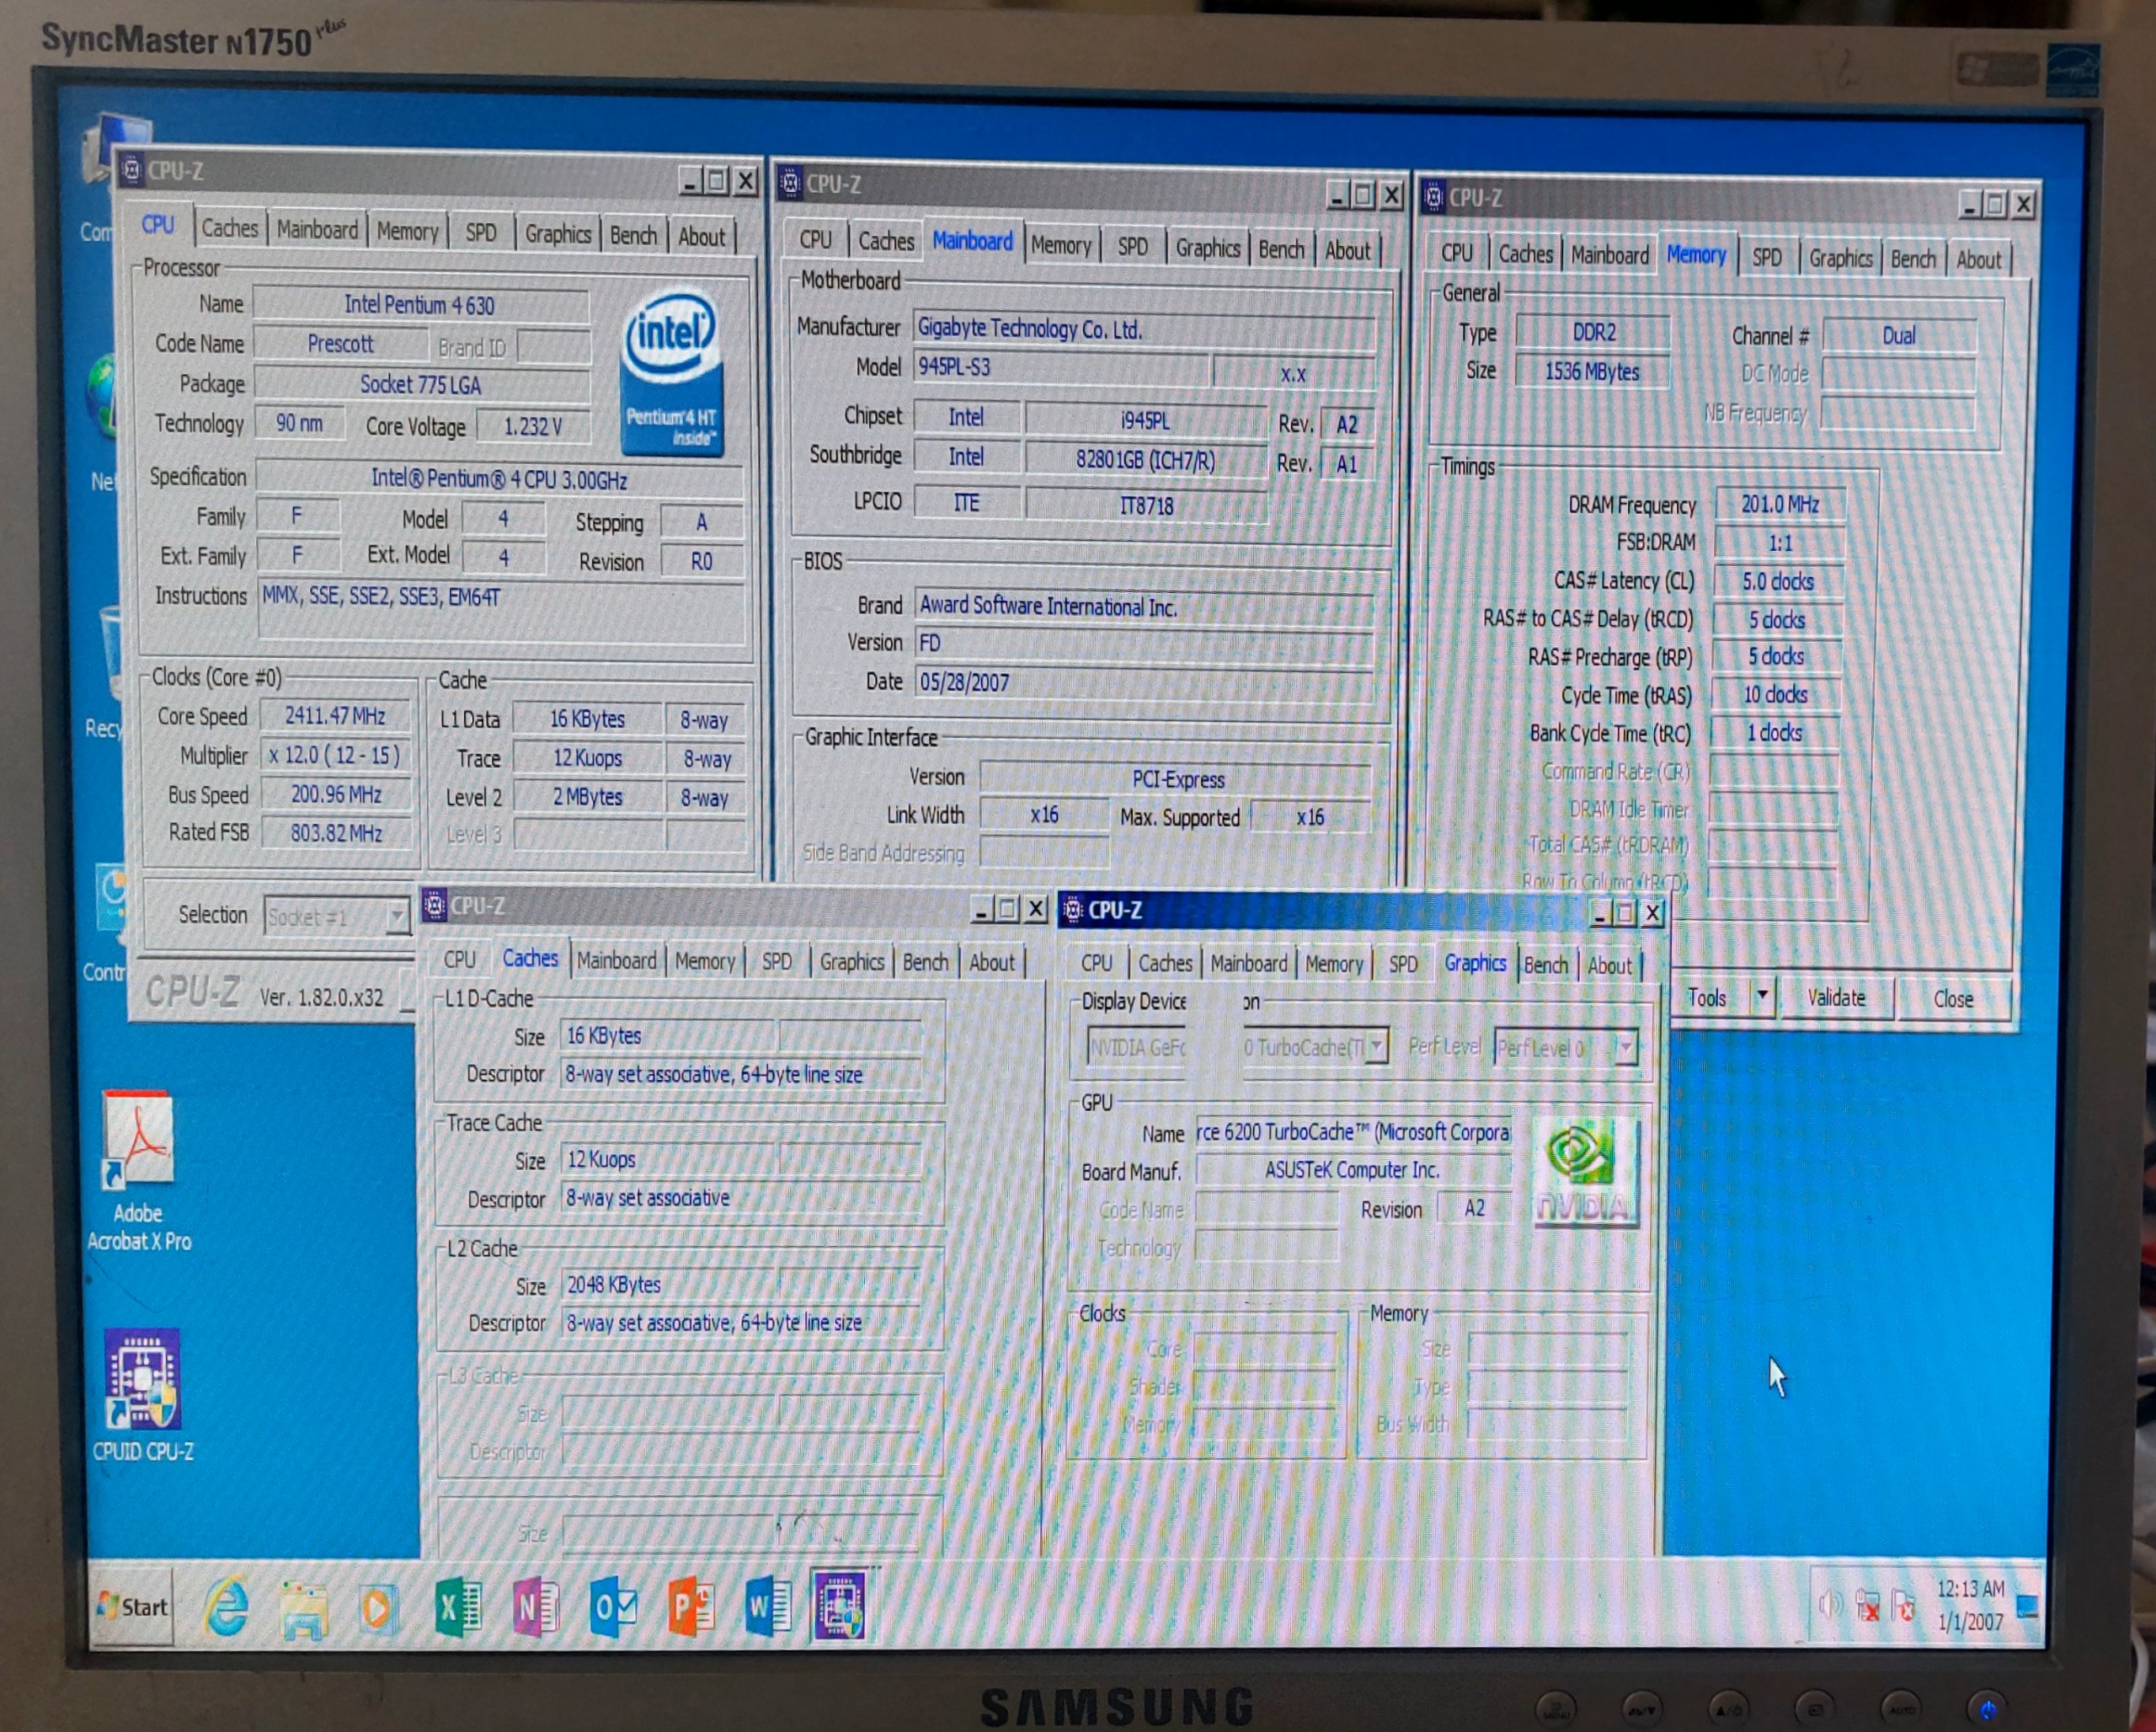The height and width of the screenshot is (1732, 2156).
Task: Switch to SPD tab in Memory window
Action: [x=1766, y=257]
